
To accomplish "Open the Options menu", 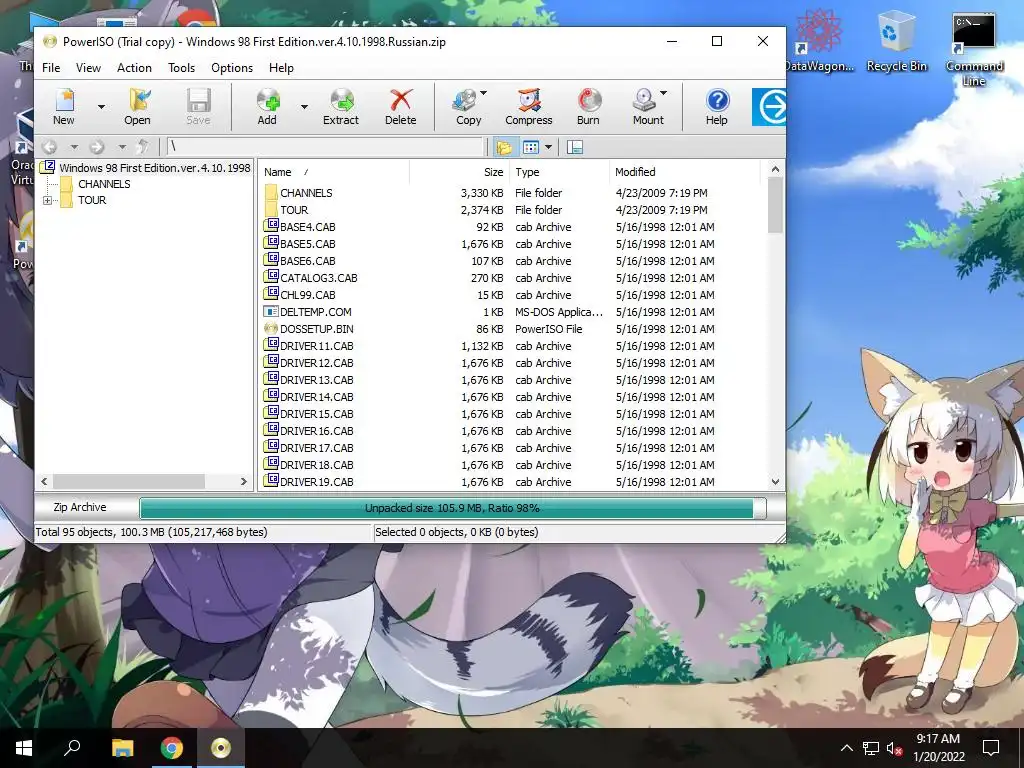I will click(x=232, y=68).
